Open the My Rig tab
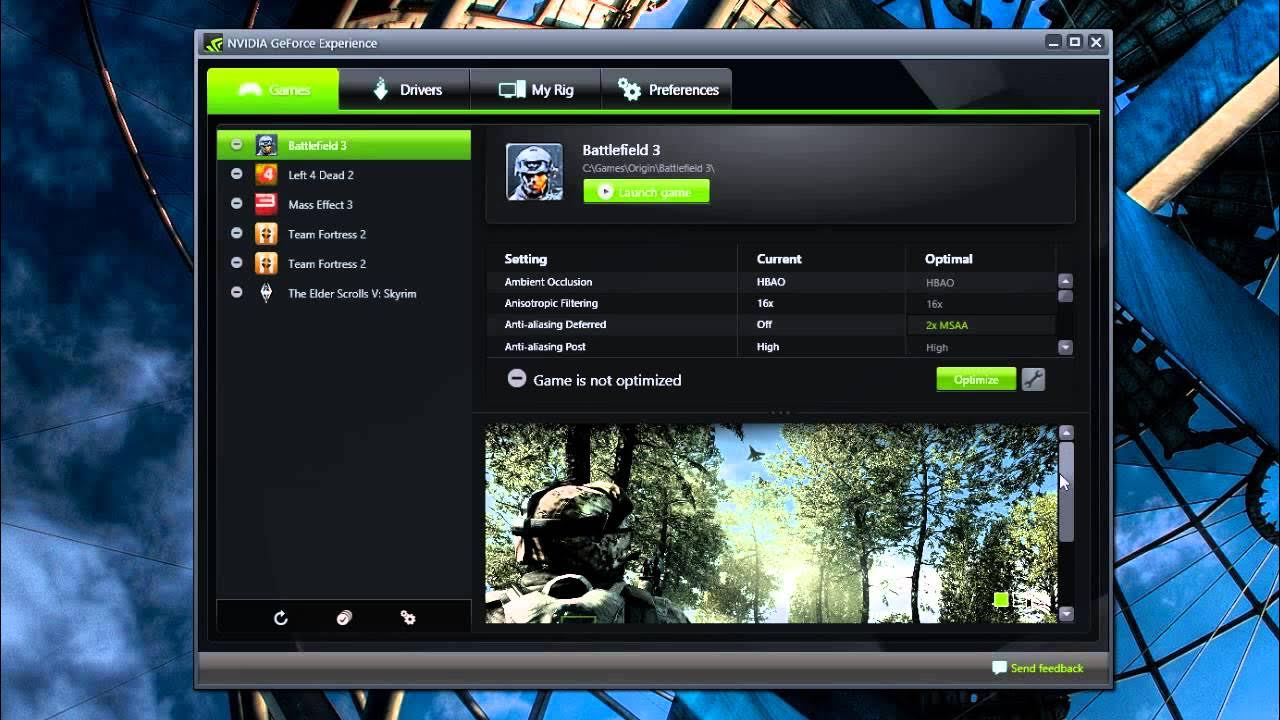The width and height of the screenshot is (1280, 720). 536,90
